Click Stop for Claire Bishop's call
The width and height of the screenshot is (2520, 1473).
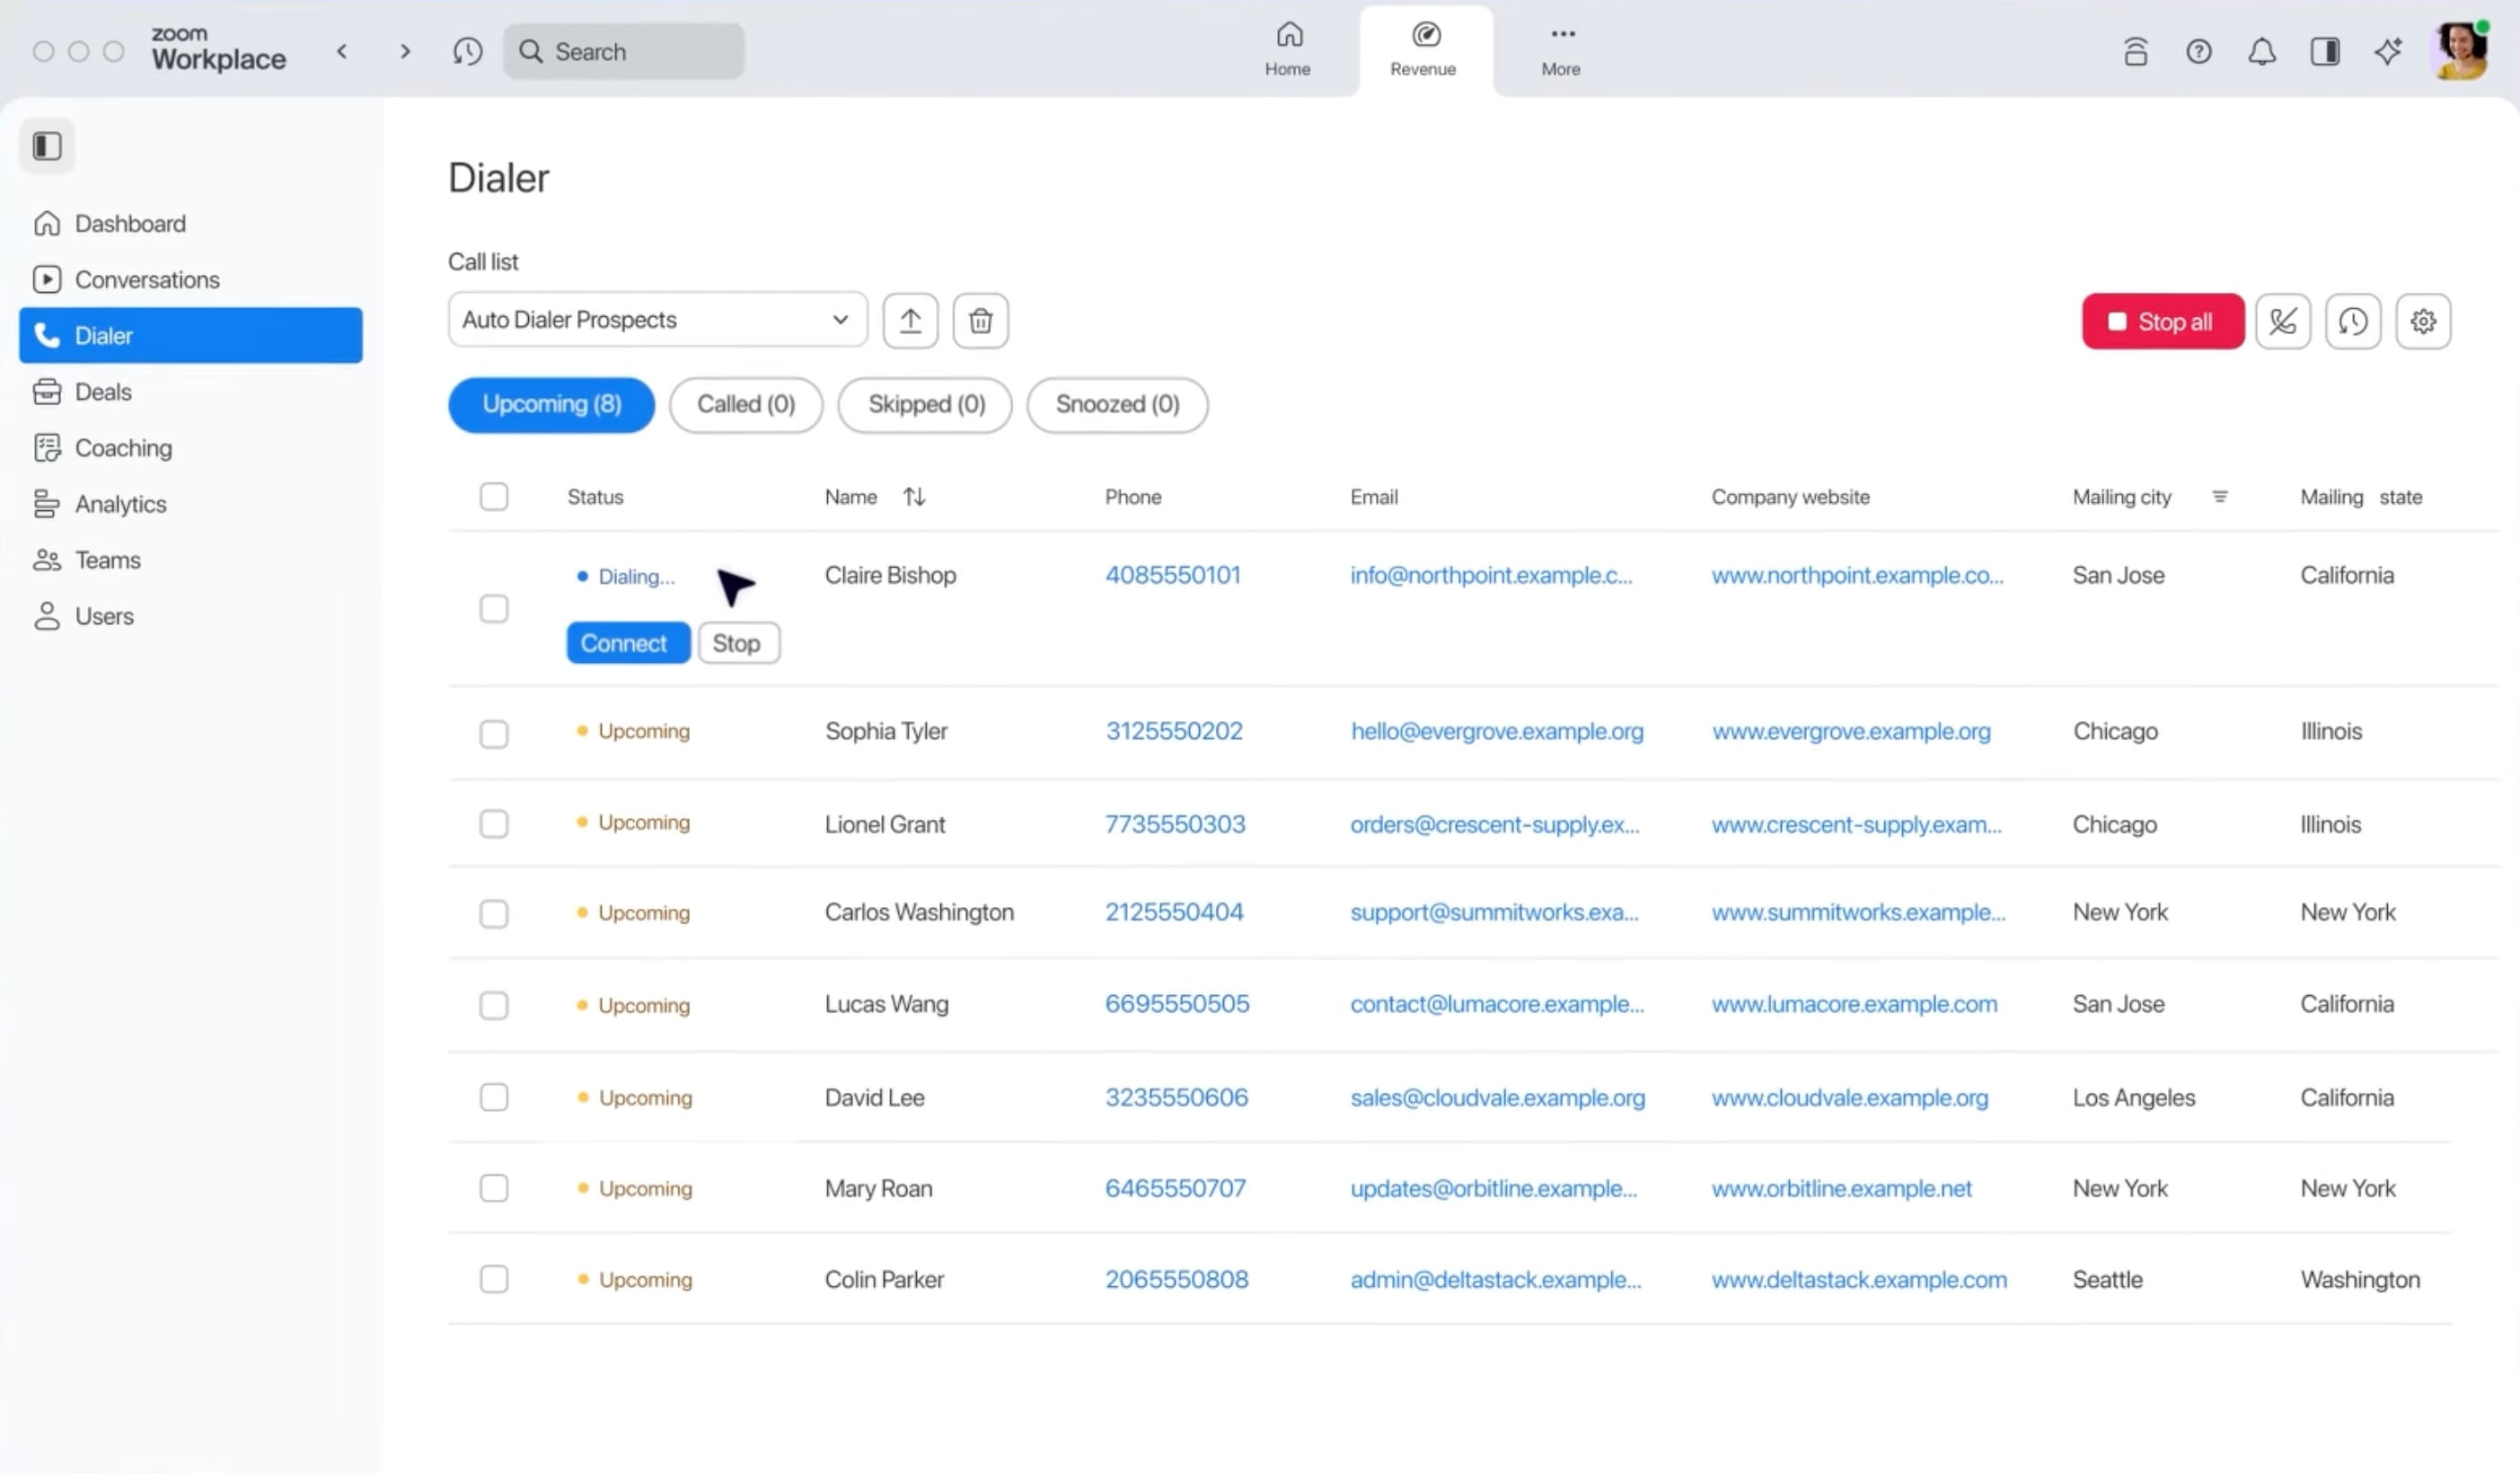738,642
